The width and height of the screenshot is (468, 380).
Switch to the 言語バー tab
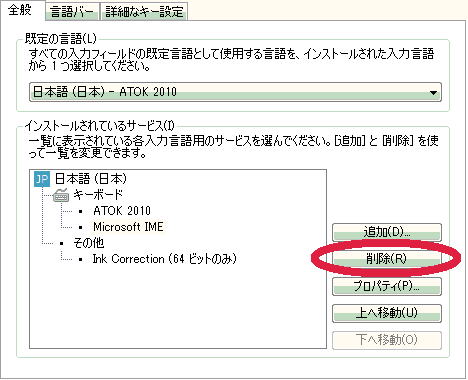(72, 12)
